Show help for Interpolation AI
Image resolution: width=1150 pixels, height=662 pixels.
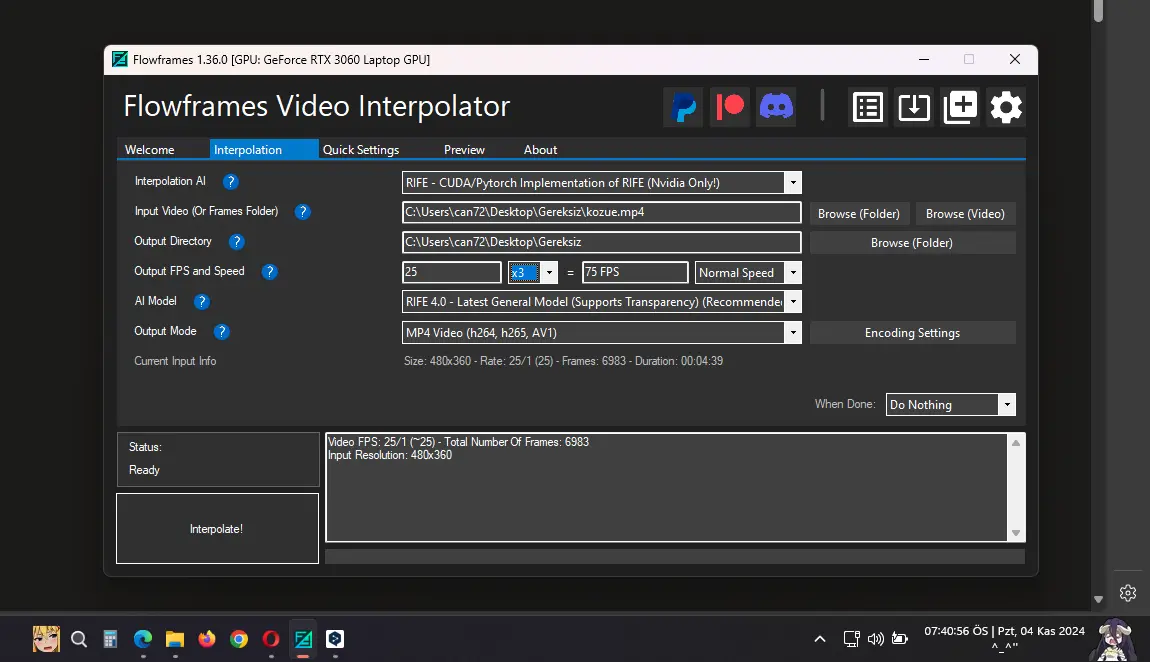click(230, 182)
